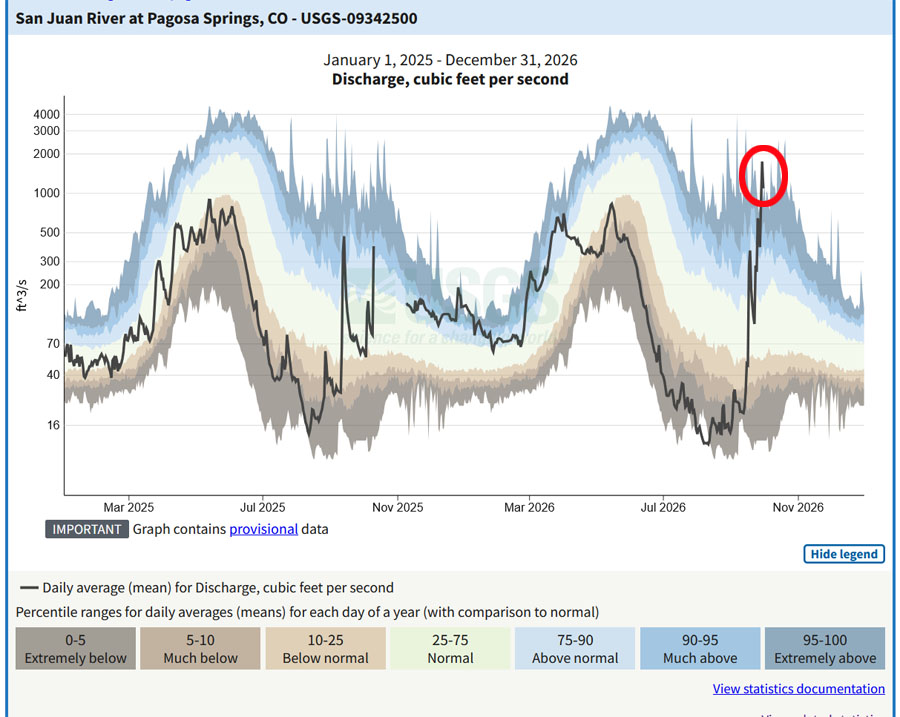Click the percentile ranges description text
The image size is (900, 717).
pos(307,612)
